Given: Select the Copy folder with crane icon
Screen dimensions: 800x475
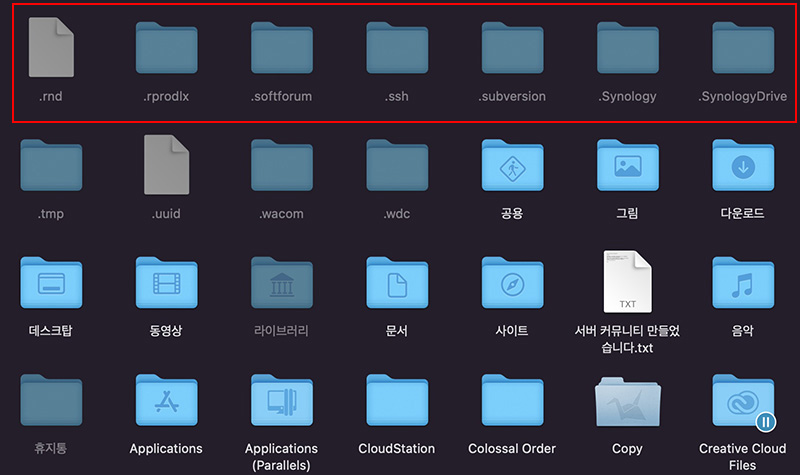Looking at the screenshot, I should pos(628,402).
